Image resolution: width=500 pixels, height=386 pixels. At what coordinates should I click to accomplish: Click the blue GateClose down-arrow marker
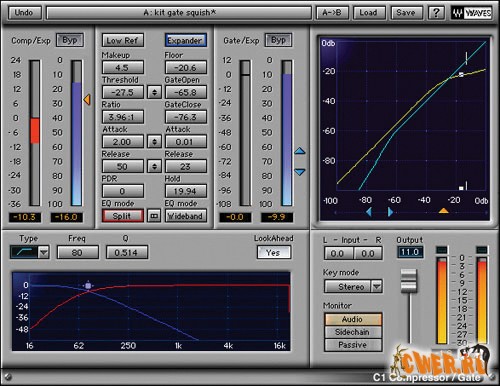click(x=300, y=172)
